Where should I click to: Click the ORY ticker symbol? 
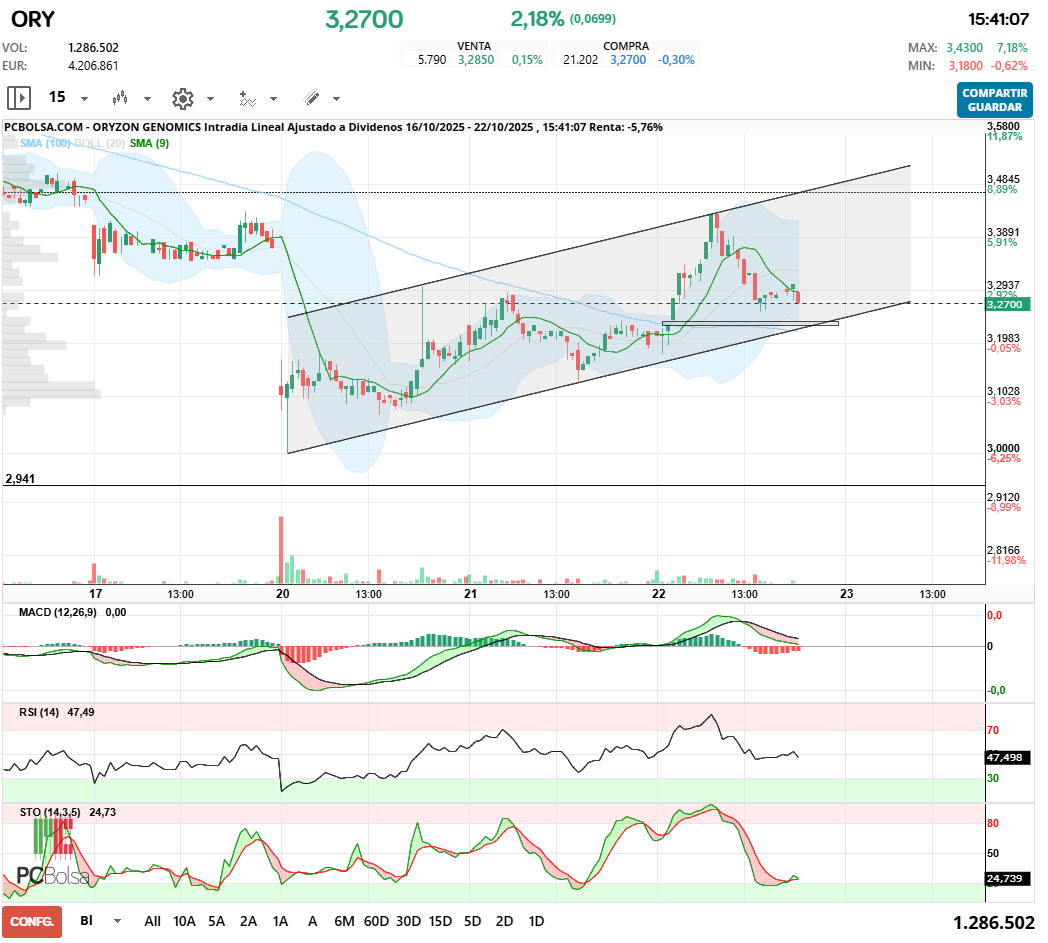coord(33,19)
